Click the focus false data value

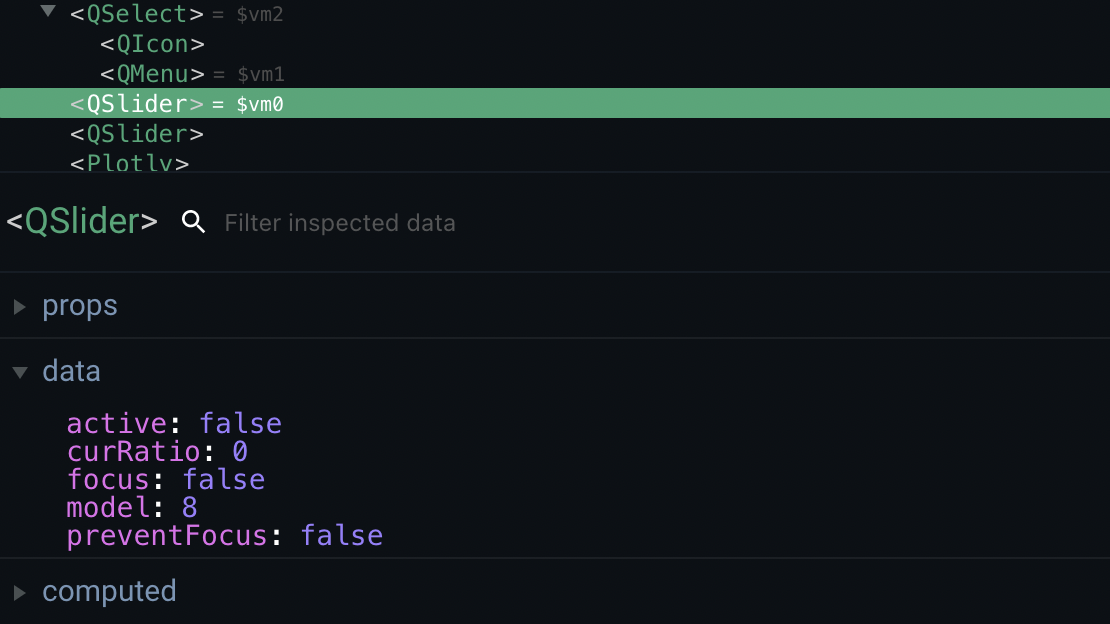224,480
